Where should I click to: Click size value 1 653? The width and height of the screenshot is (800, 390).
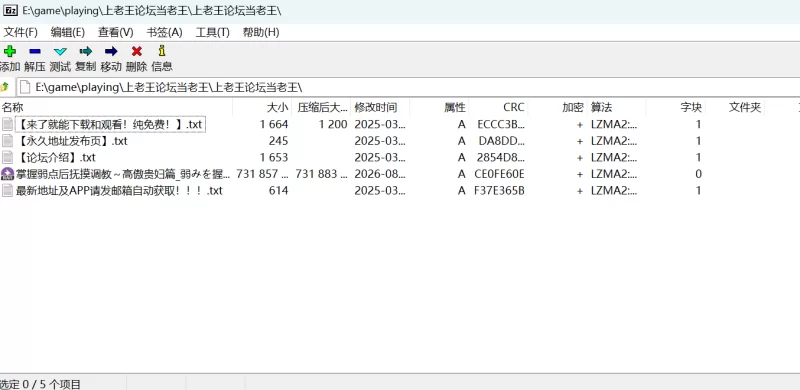273,157
